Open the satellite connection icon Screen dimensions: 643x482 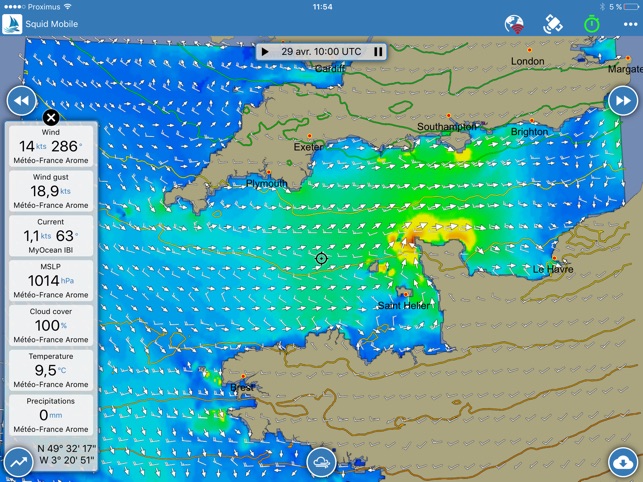[552, 24]
